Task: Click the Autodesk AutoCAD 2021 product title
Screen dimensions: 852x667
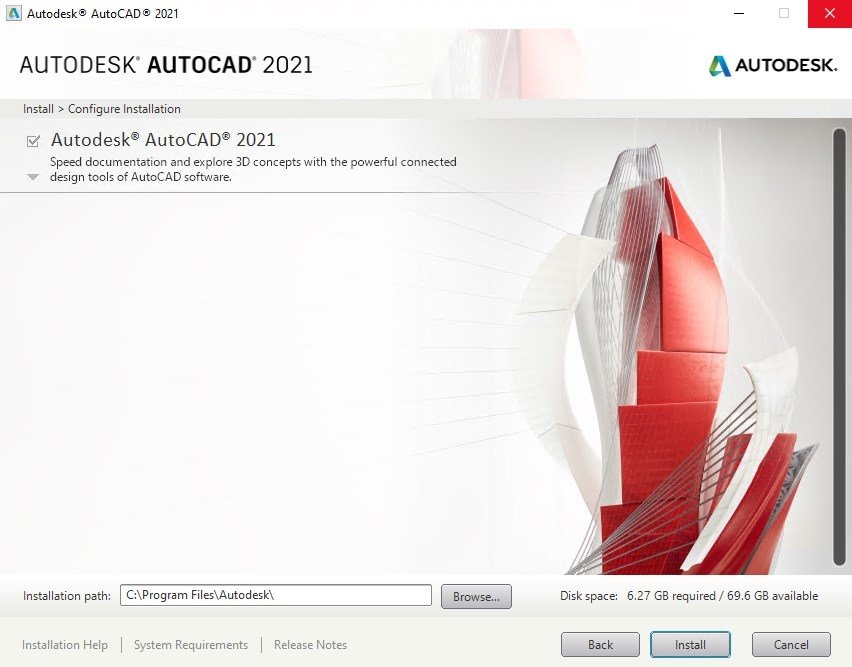Action: pyautogui.click(x=163, y=140)
